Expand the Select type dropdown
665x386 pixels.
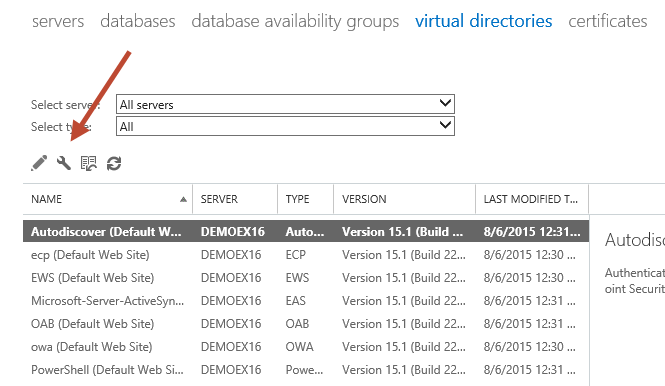285,126
